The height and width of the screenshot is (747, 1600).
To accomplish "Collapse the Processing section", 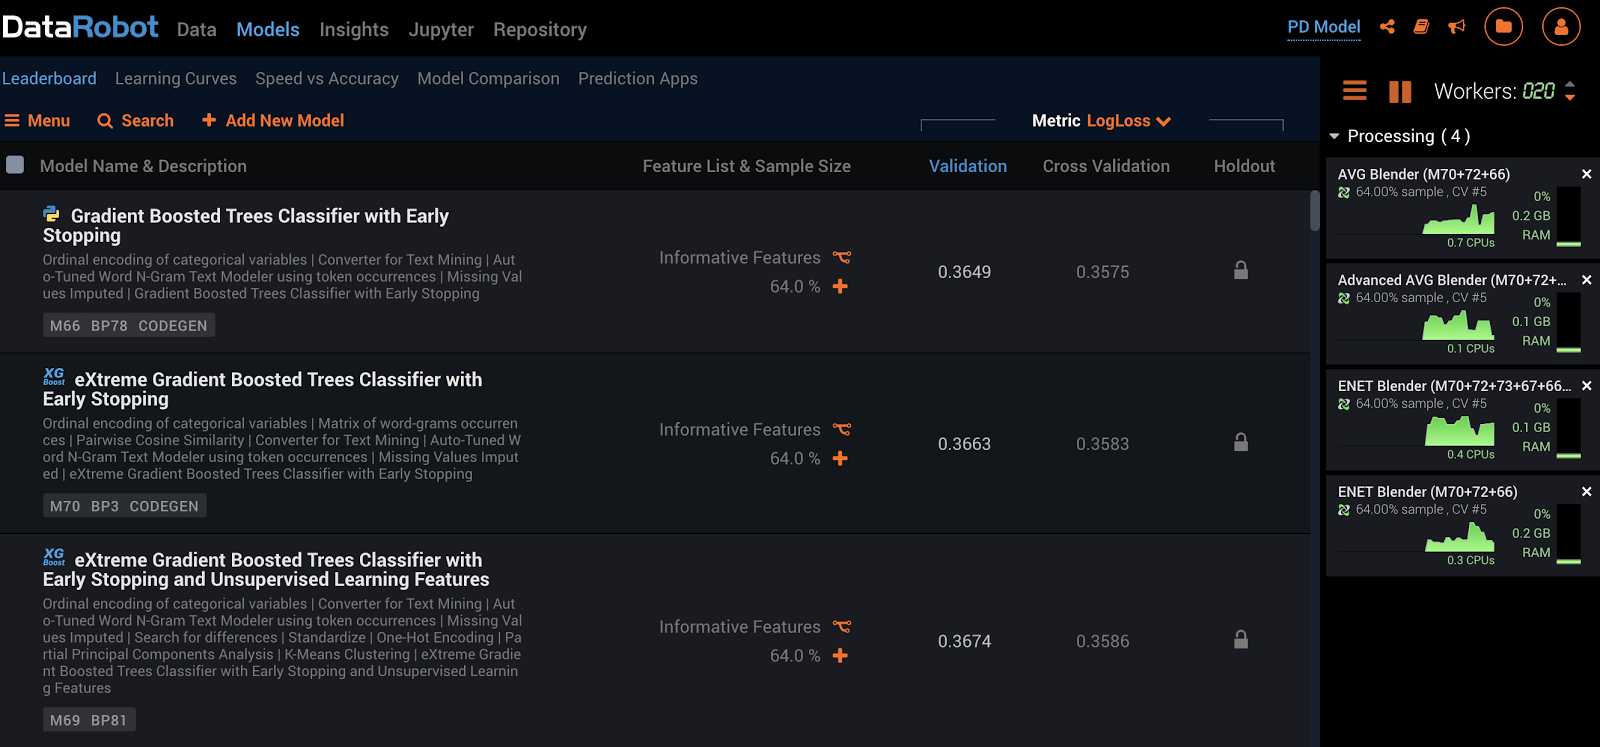I will [x=1334, y=136].
